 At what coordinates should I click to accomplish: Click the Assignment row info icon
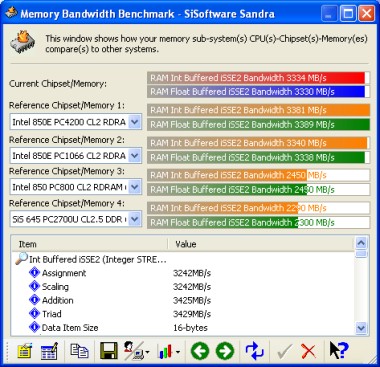35,273
